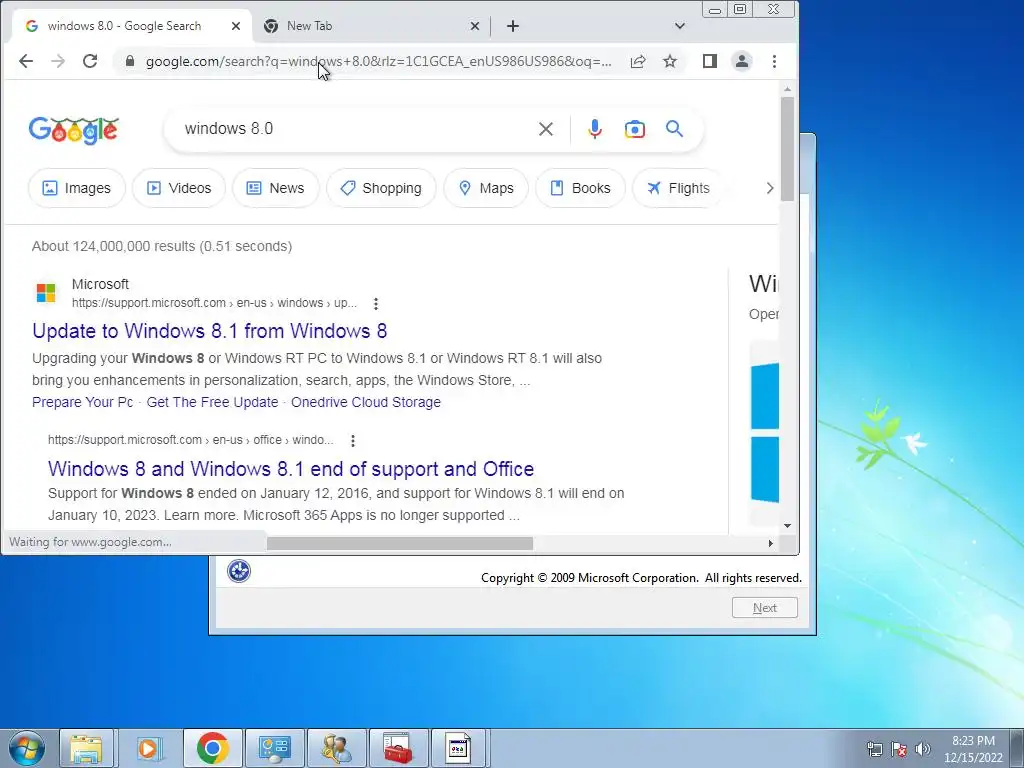View site information via the lock icon
Image resolution: width=1024 pixels, height=768 pixels.
[x=130, y=61]
